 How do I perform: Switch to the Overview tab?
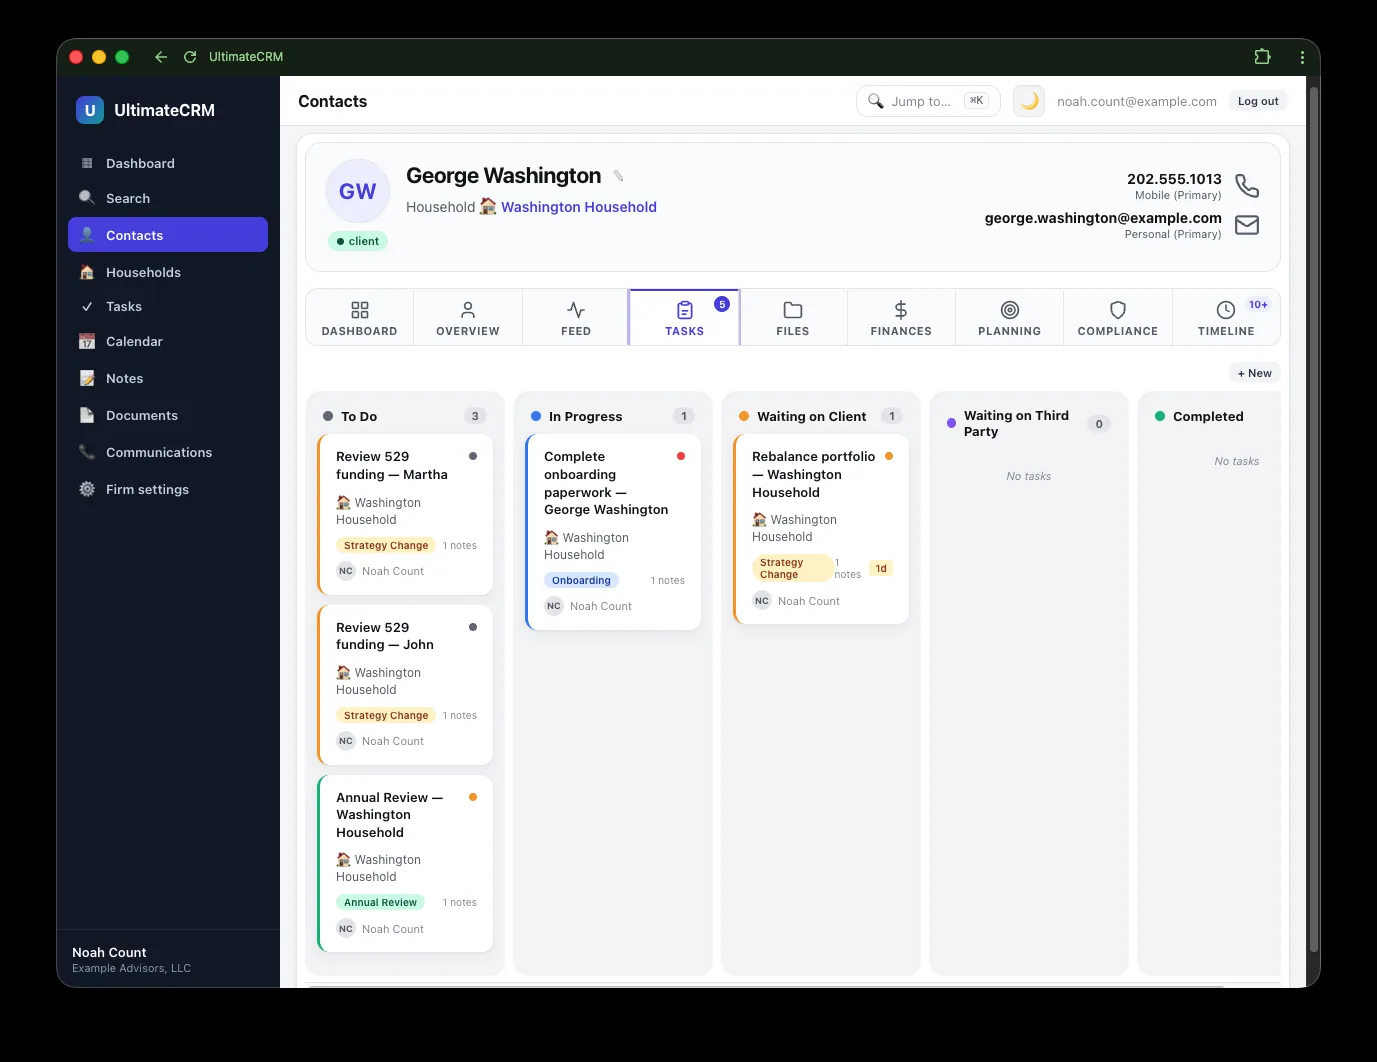pyautogui.click(x=468, y=318)
